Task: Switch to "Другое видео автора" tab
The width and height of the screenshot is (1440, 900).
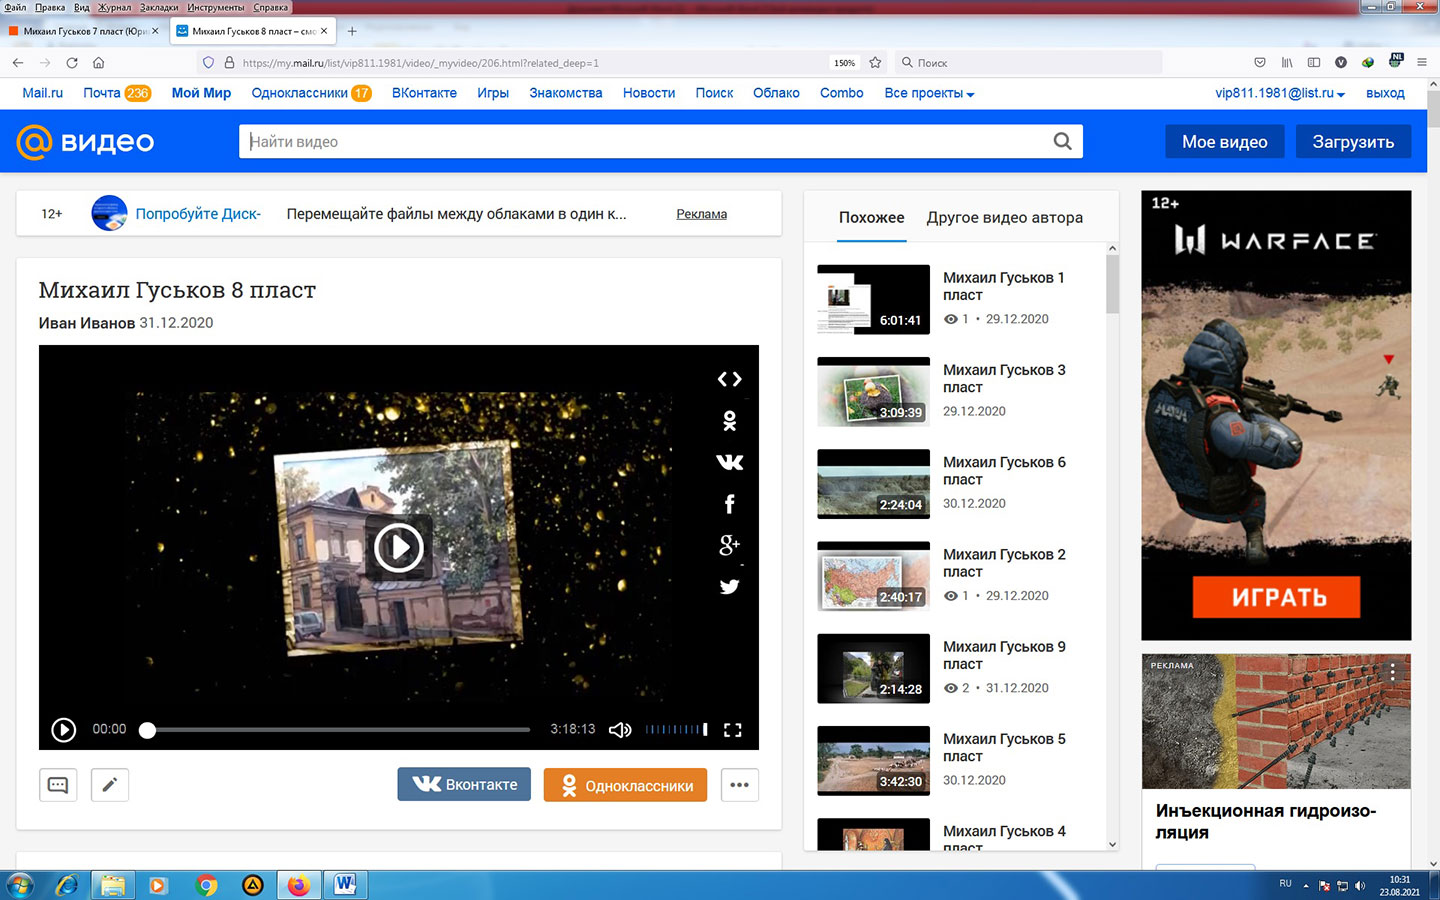Action: (1004, 218)
